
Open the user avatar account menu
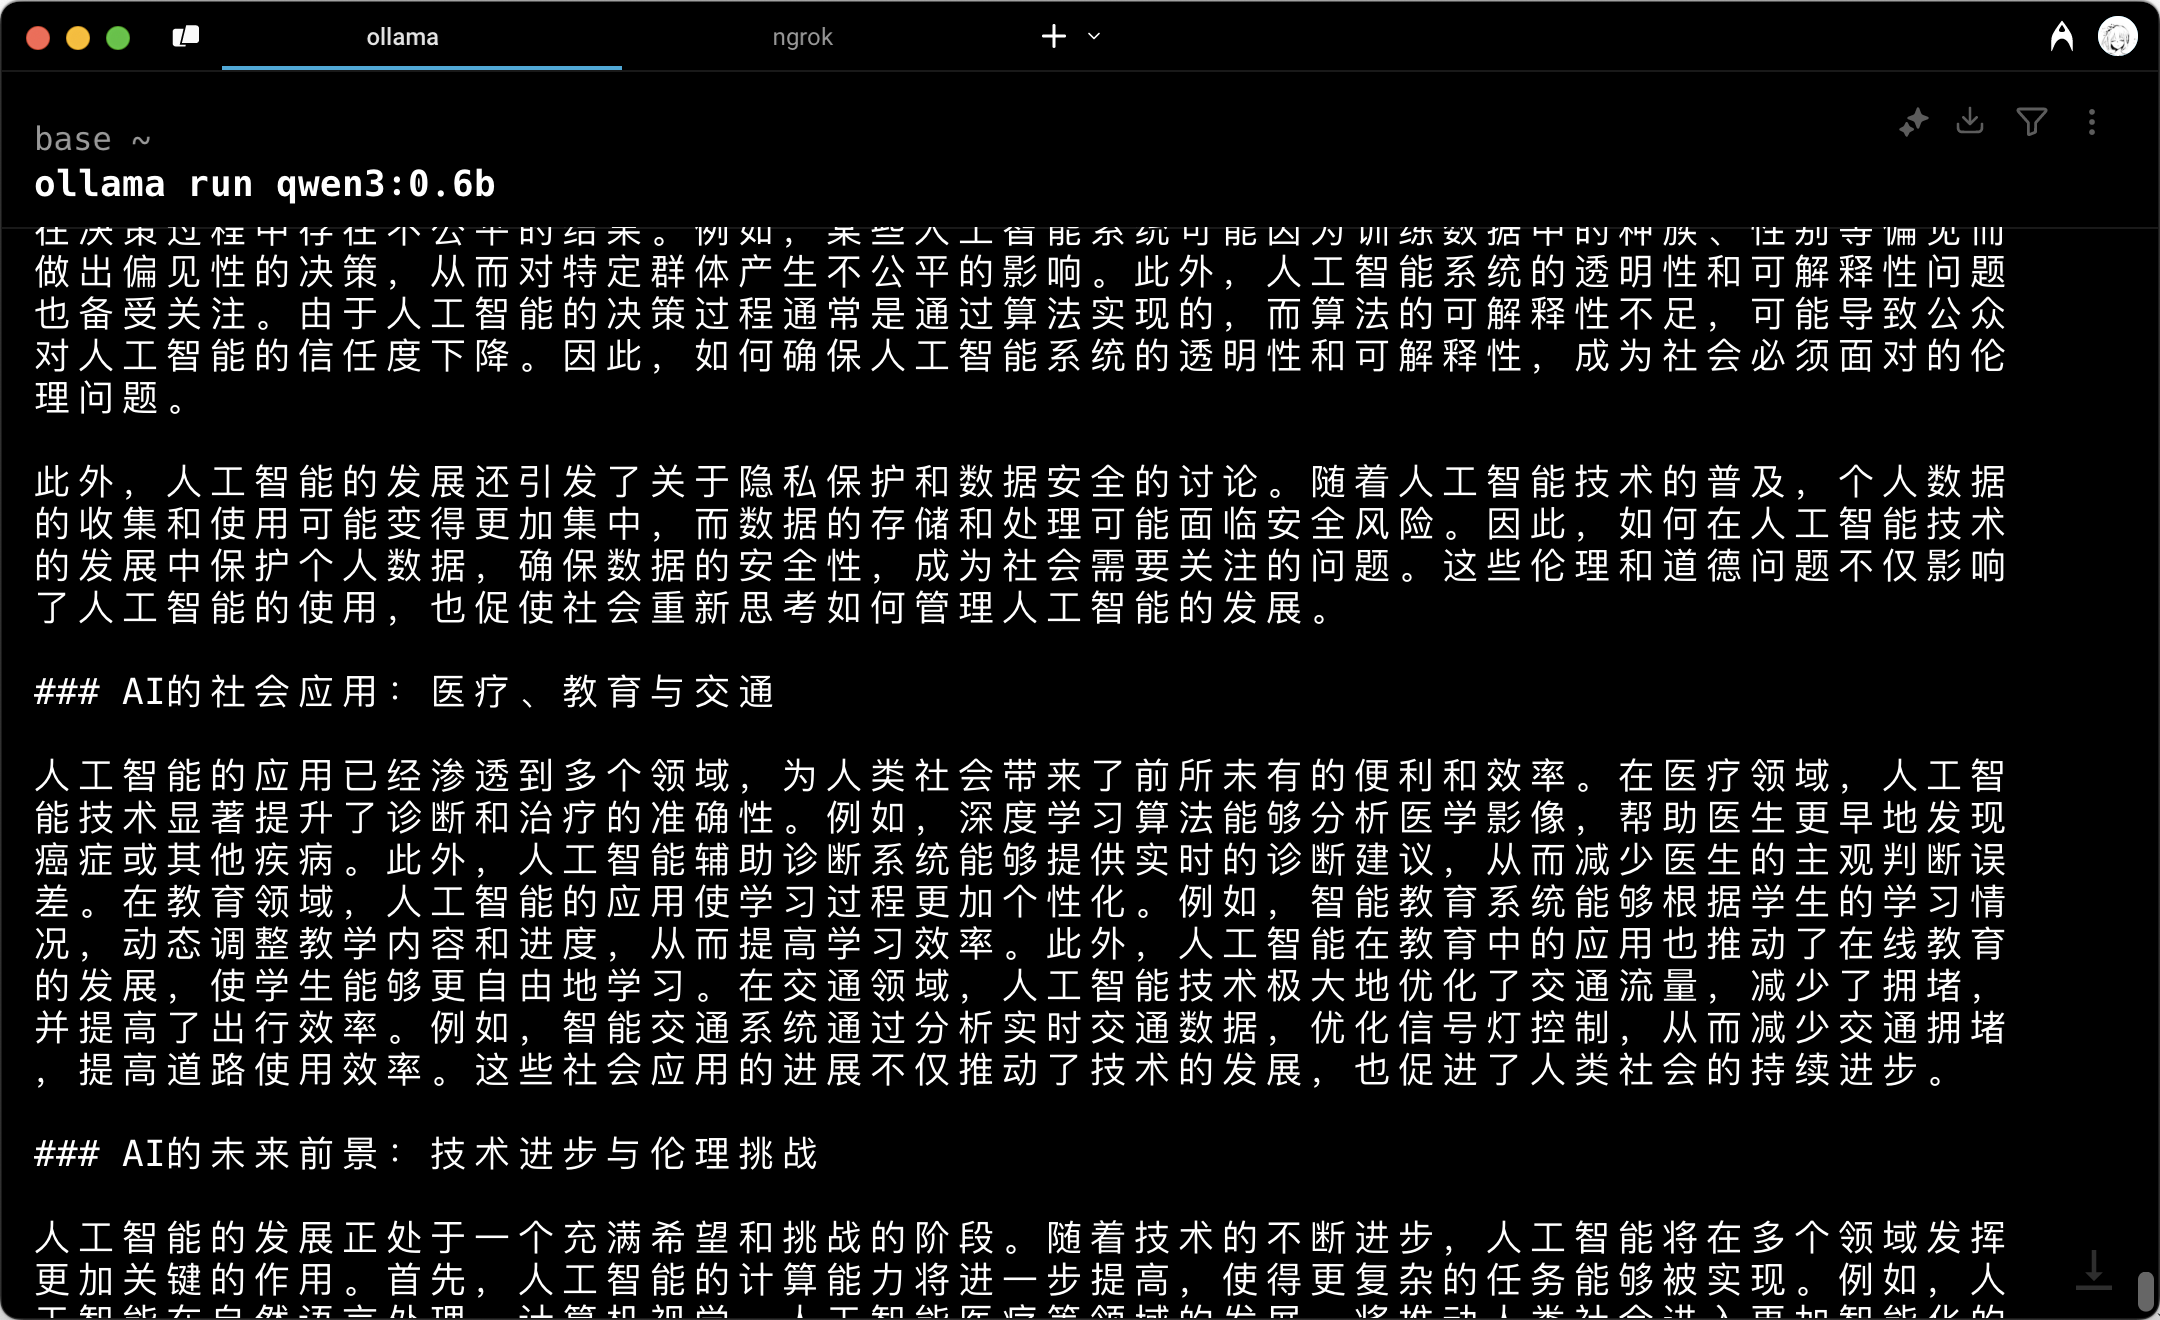coord(2117,37)
